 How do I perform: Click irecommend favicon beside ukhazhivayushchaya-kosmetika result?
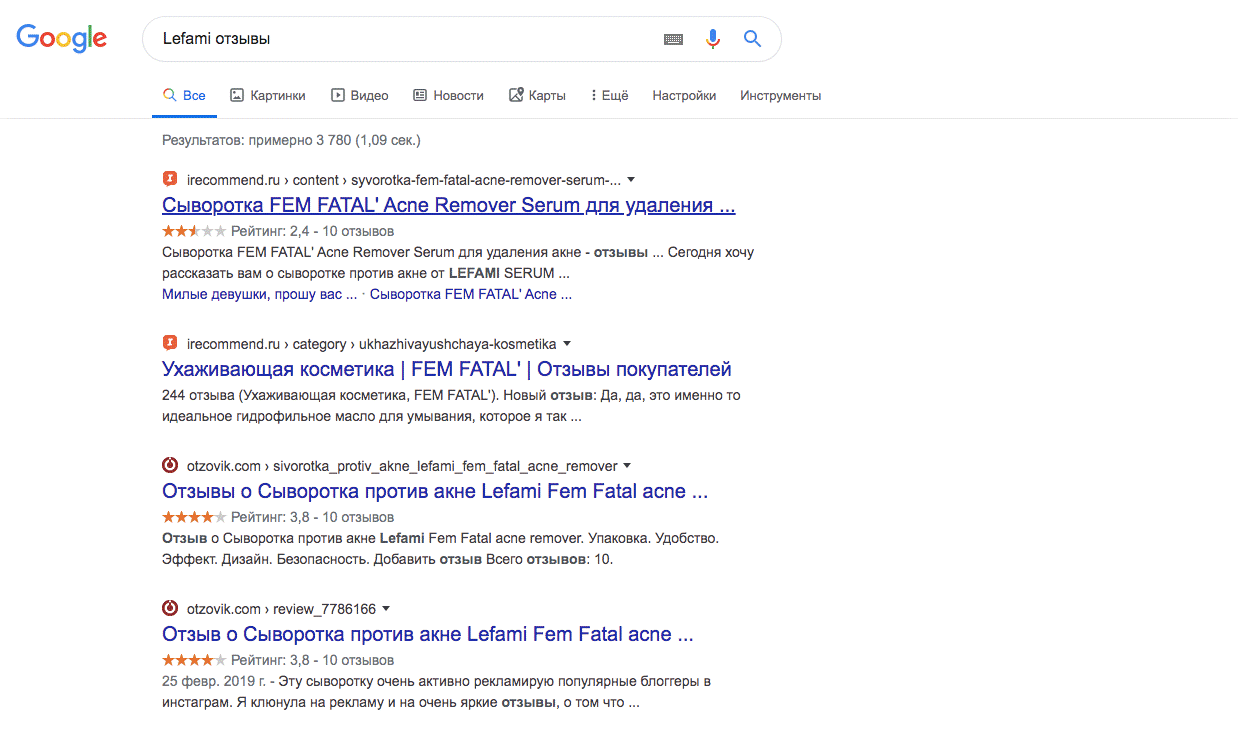point(170,344)
